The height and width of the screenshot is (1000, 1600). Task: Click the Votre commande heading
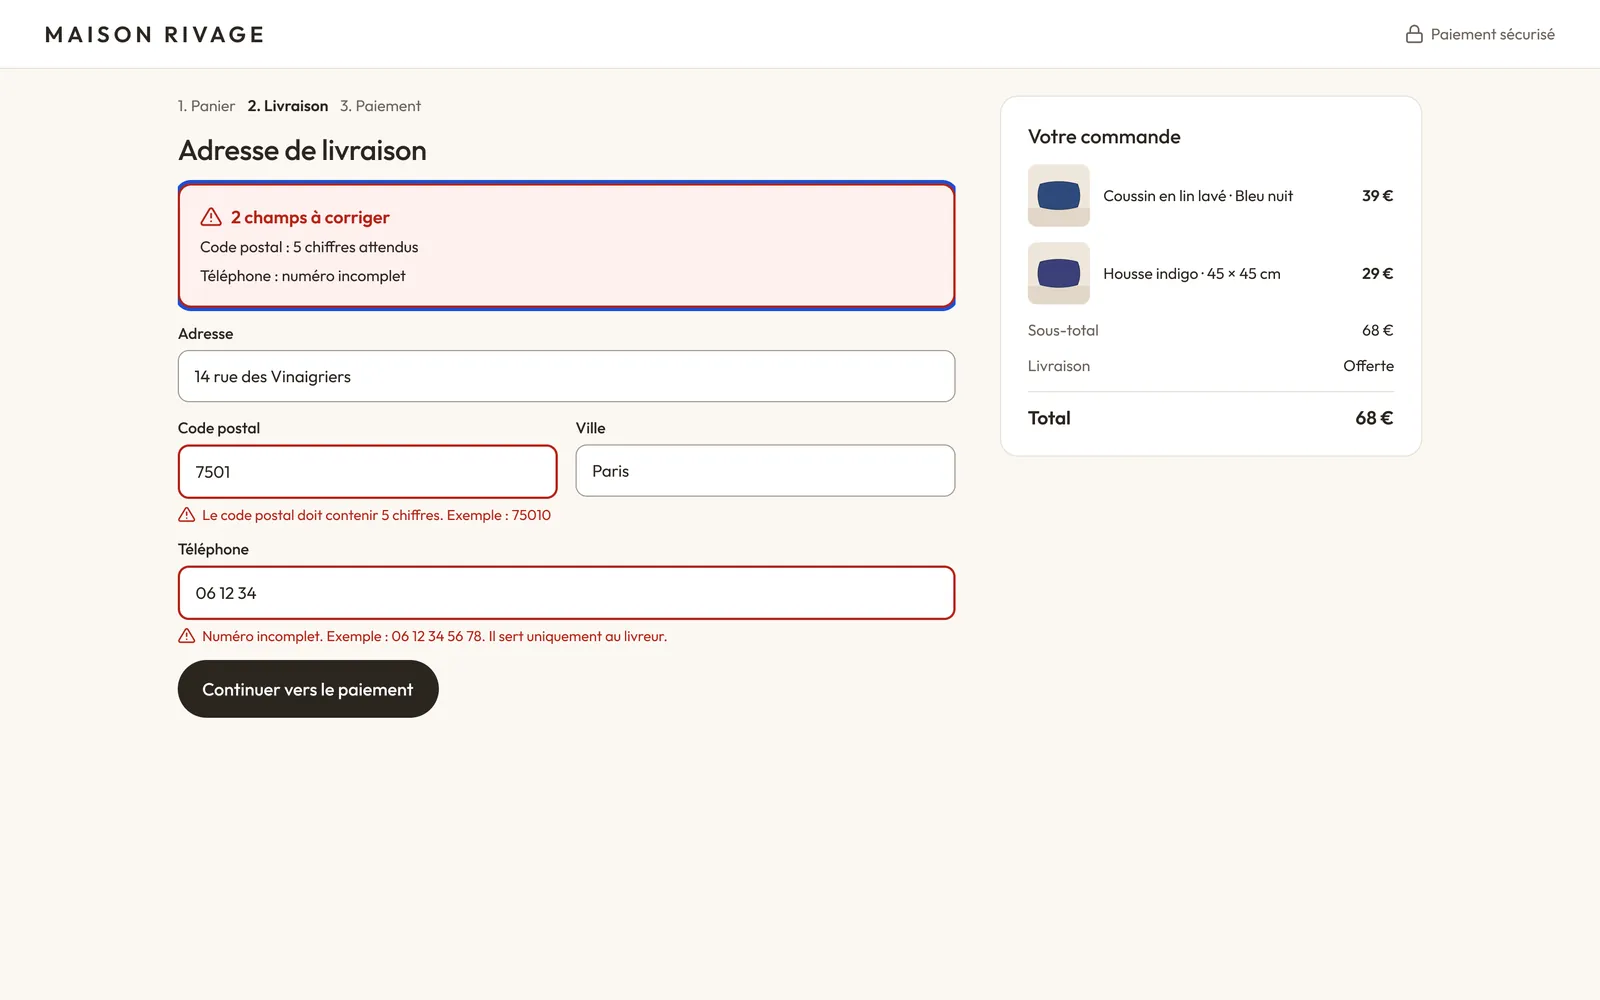click(x=1104, y=137)
